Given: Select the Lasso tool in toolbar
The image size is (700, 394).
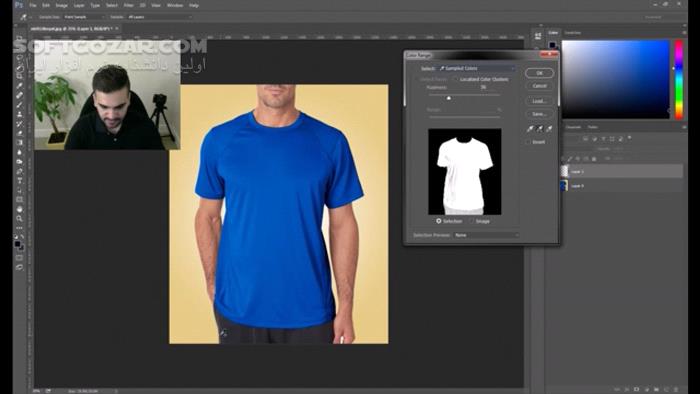Looking at the screenshot, I should click(x=19, y=58).
